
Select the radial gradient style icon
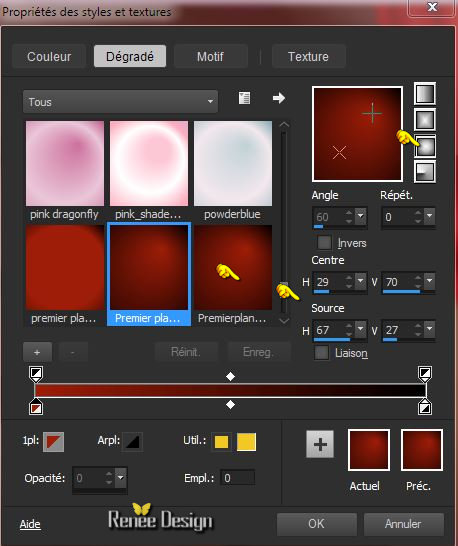coord(425,171)
